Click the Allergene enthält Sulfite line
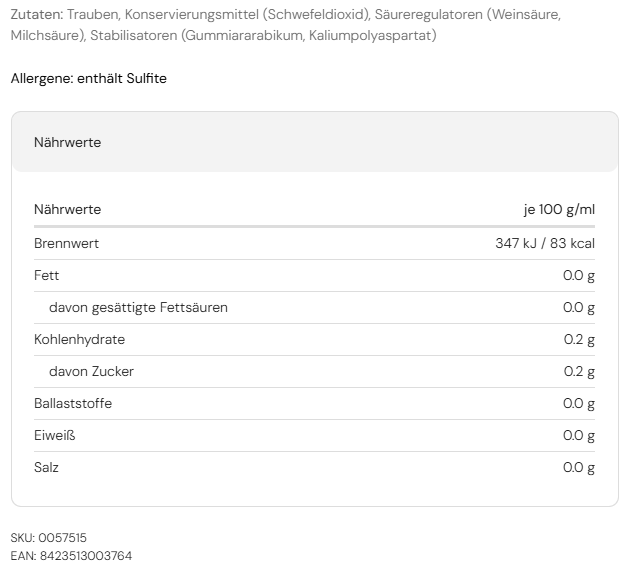 click(x=89, y=78)
